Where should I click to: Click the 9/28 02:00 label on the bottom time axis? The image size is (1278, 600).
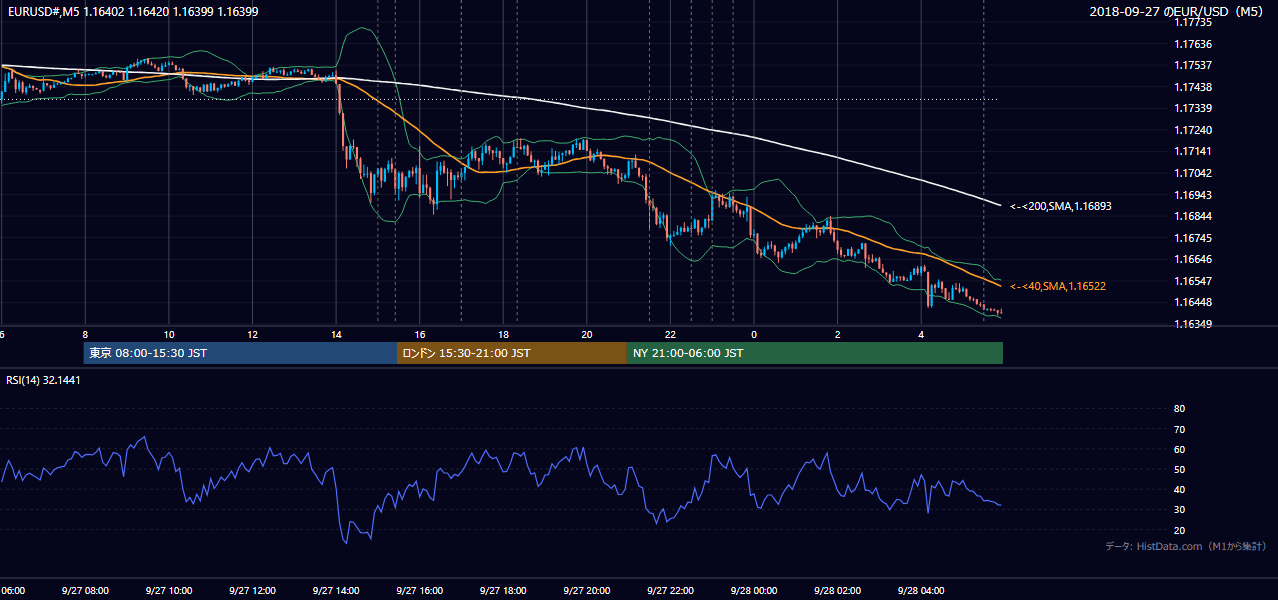click(x=837, y=591)
